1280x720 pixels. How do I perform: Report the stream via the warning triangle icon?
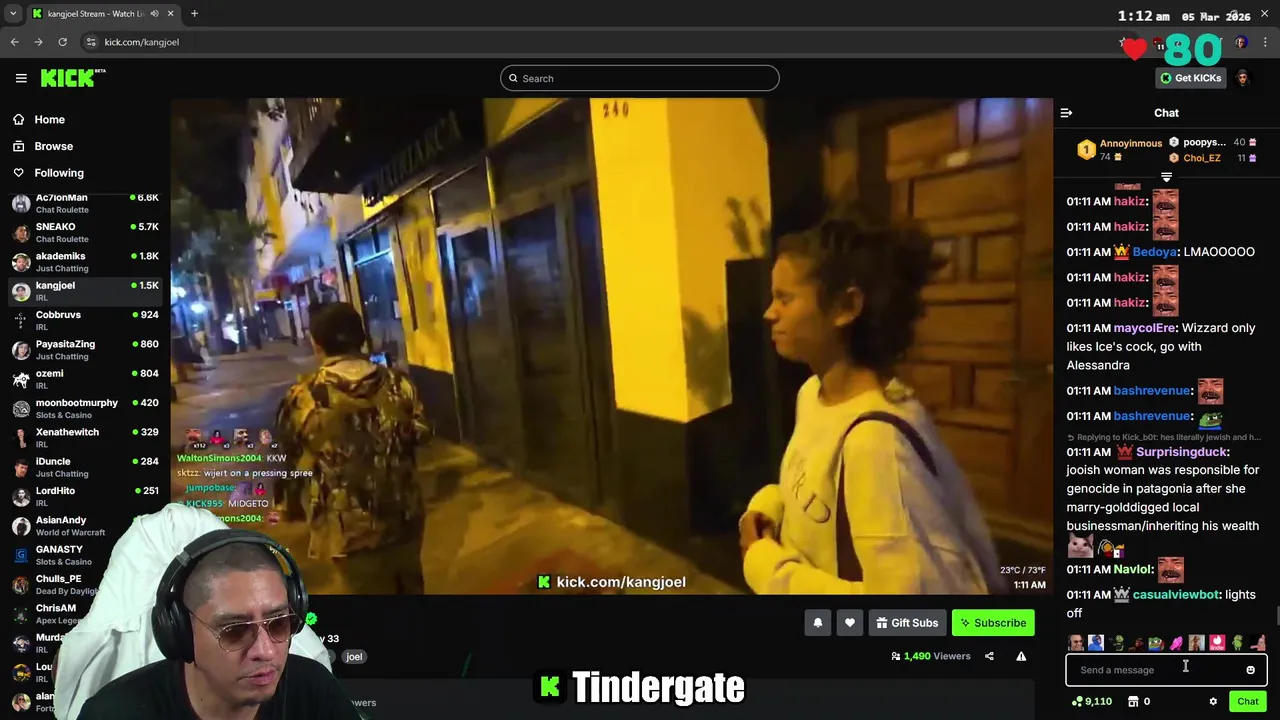pyautogui.click(x=1021, y=656)
